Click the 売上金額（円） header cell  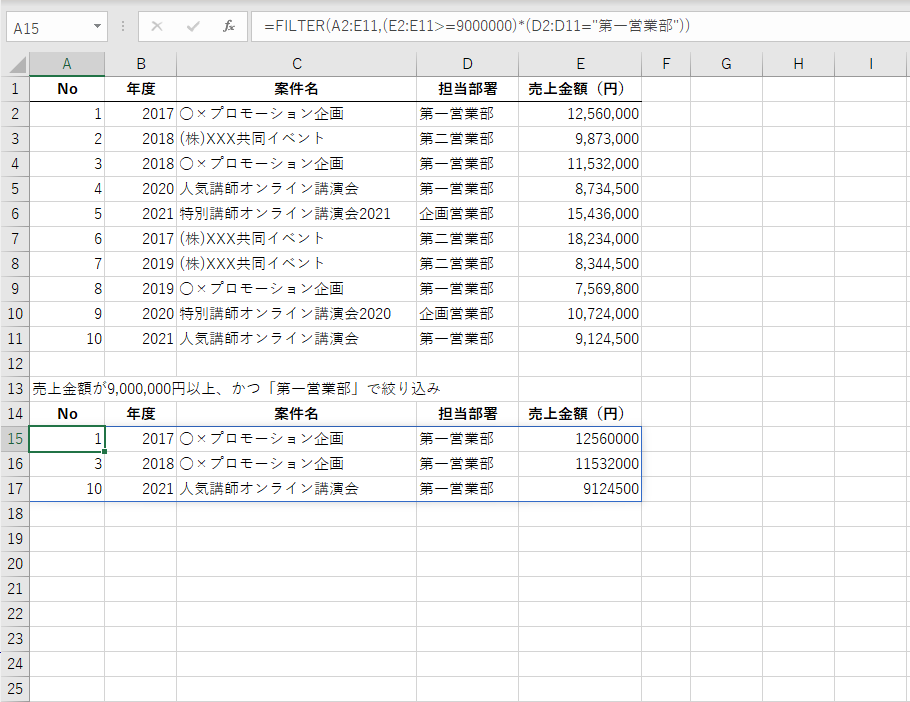[x=580, y=88]
